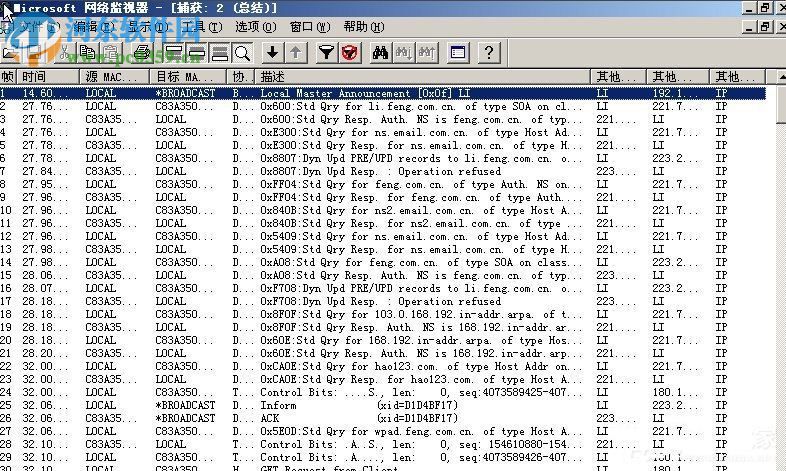
Task: Open the 帮助(H) menu
Action: [x=355, y=27]
